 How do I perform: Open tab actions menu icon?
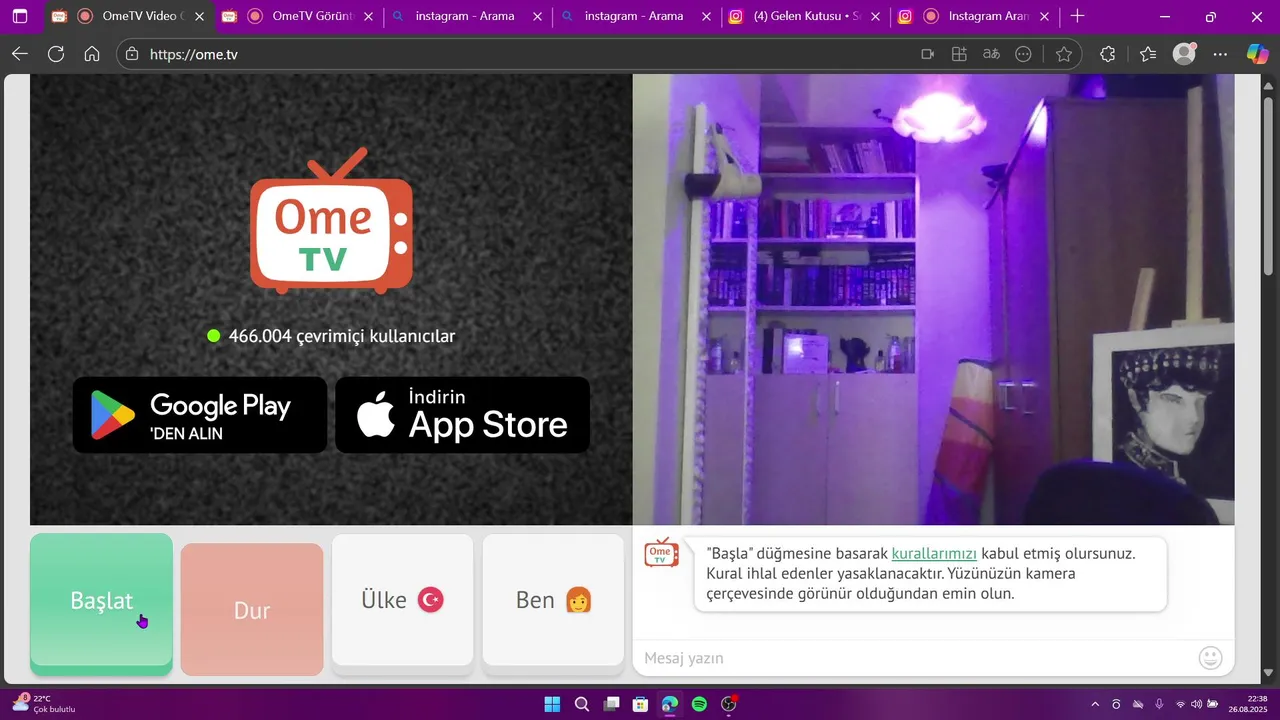19,16
